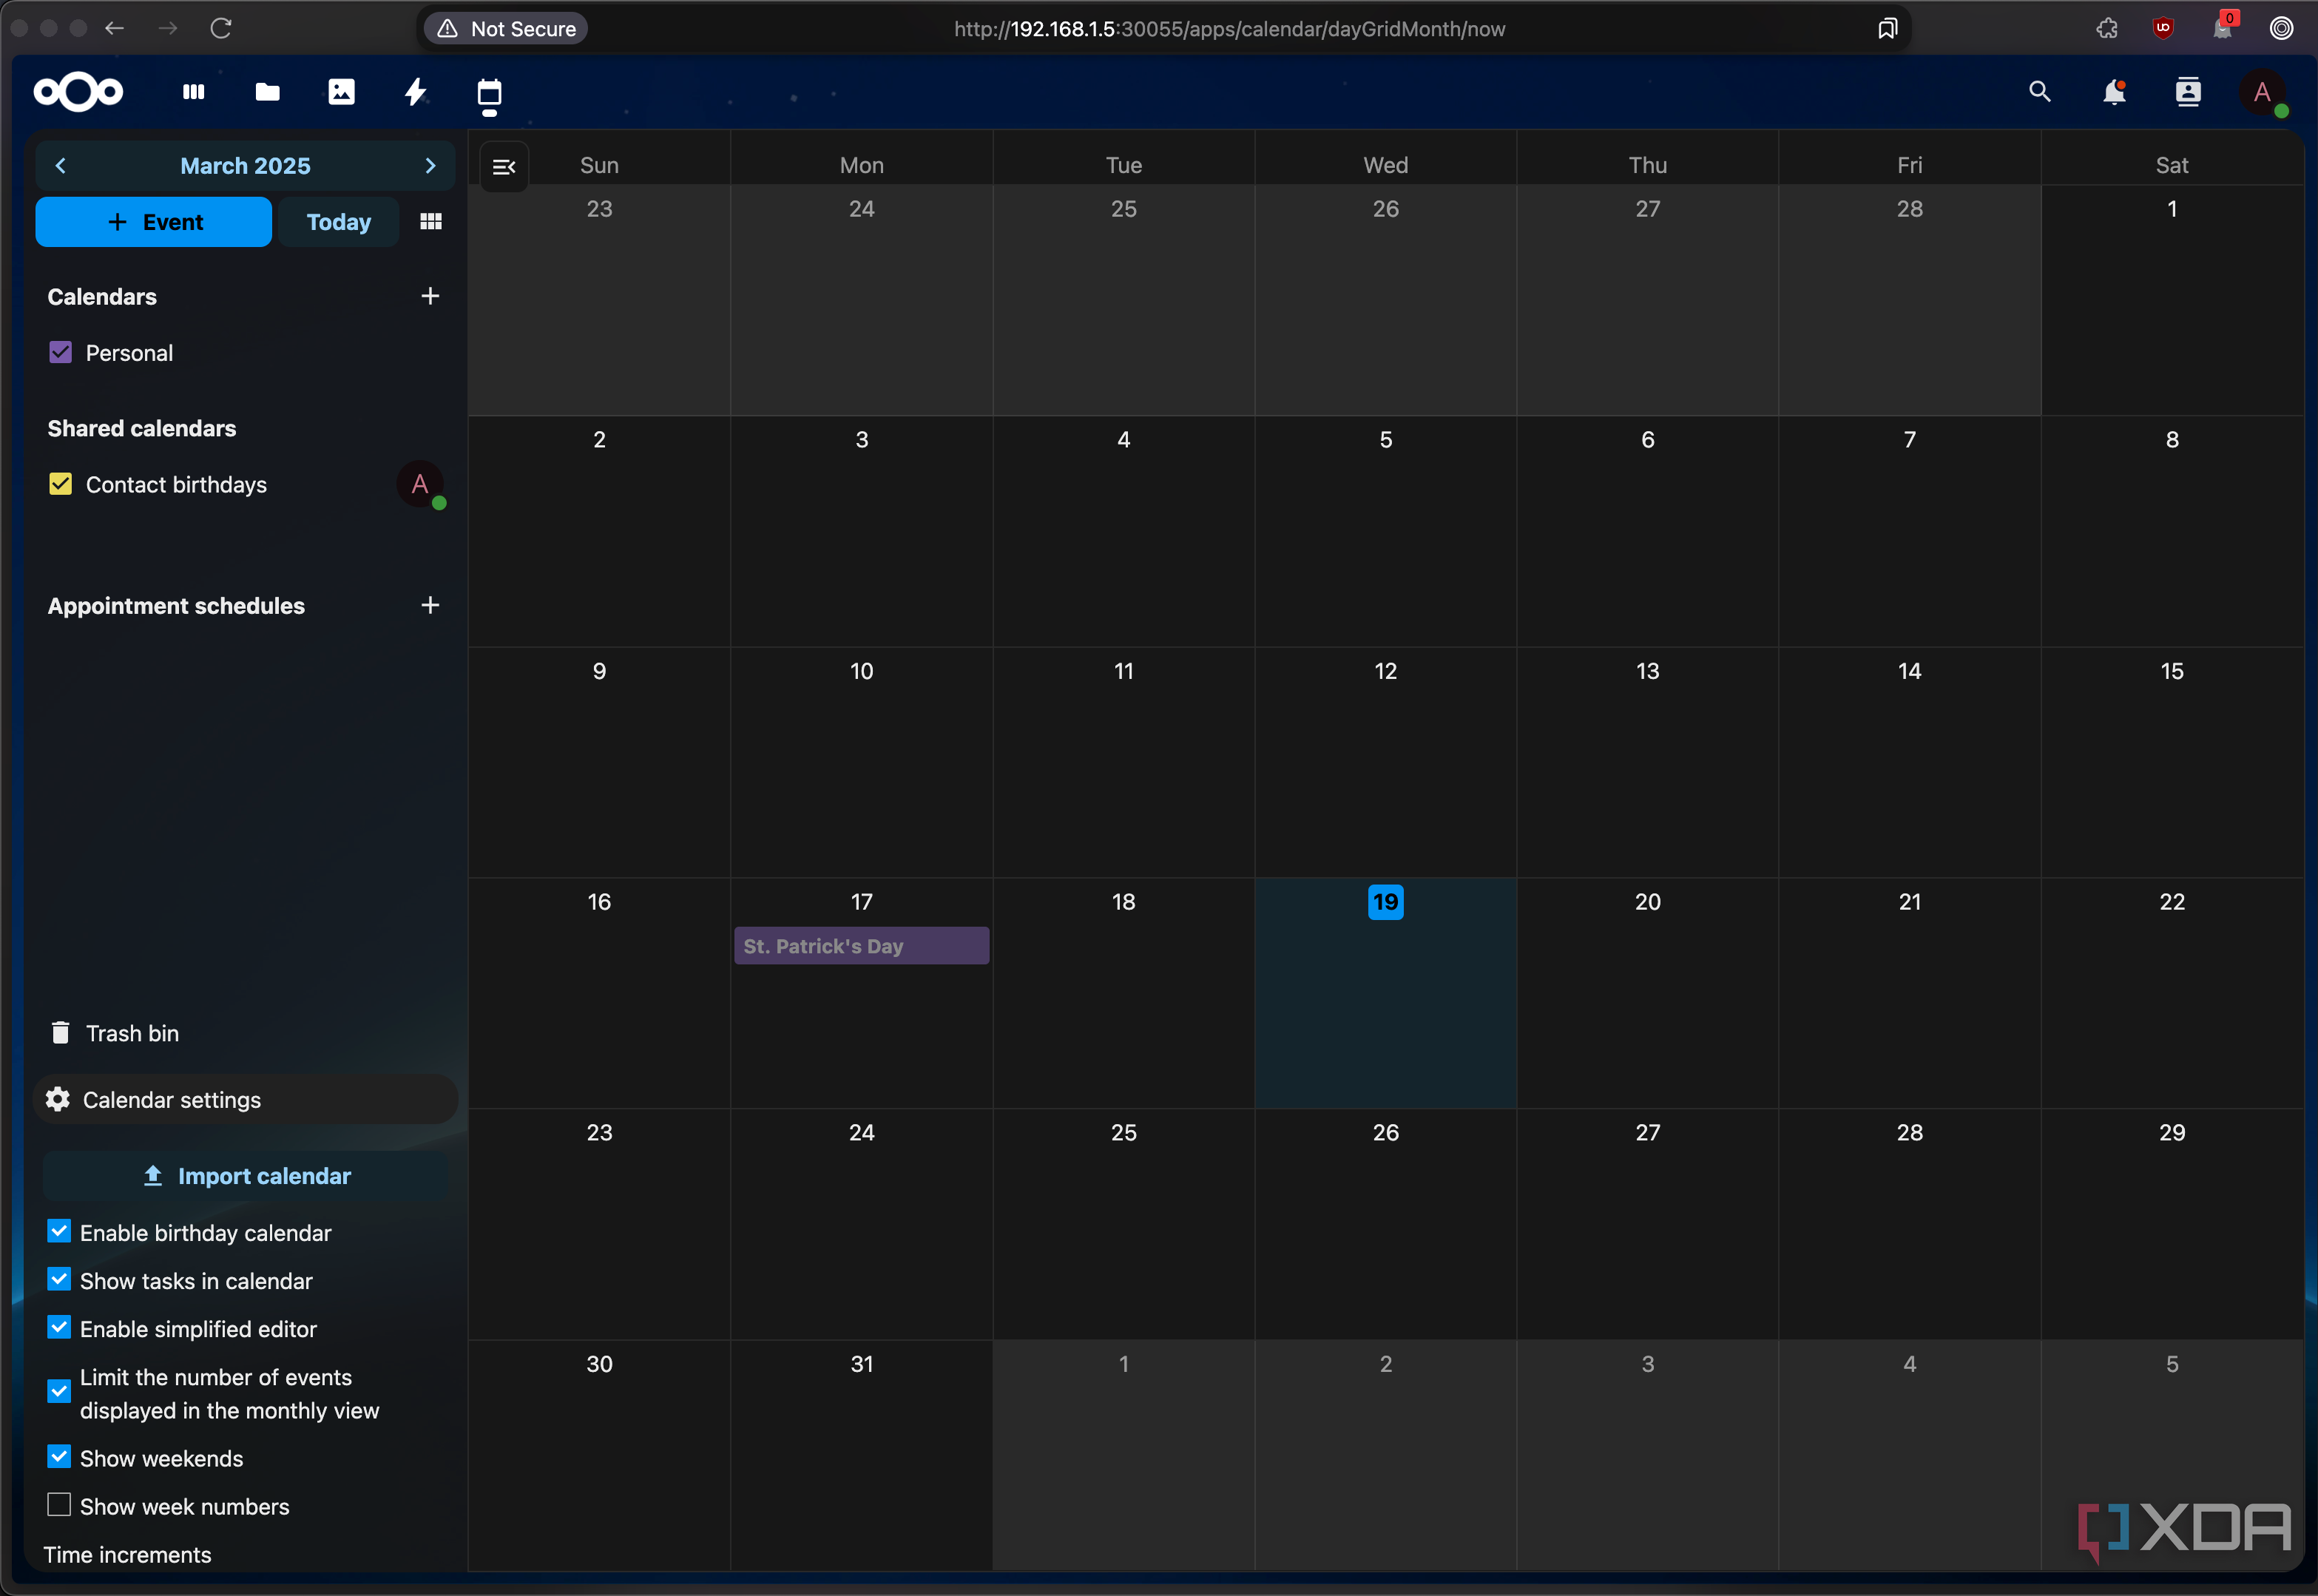Collapse the navigation sidebar toggle
Image resolution: width=2318 pixels, height=1596 pixels.
pyautogui.click(x=504, y=167)
